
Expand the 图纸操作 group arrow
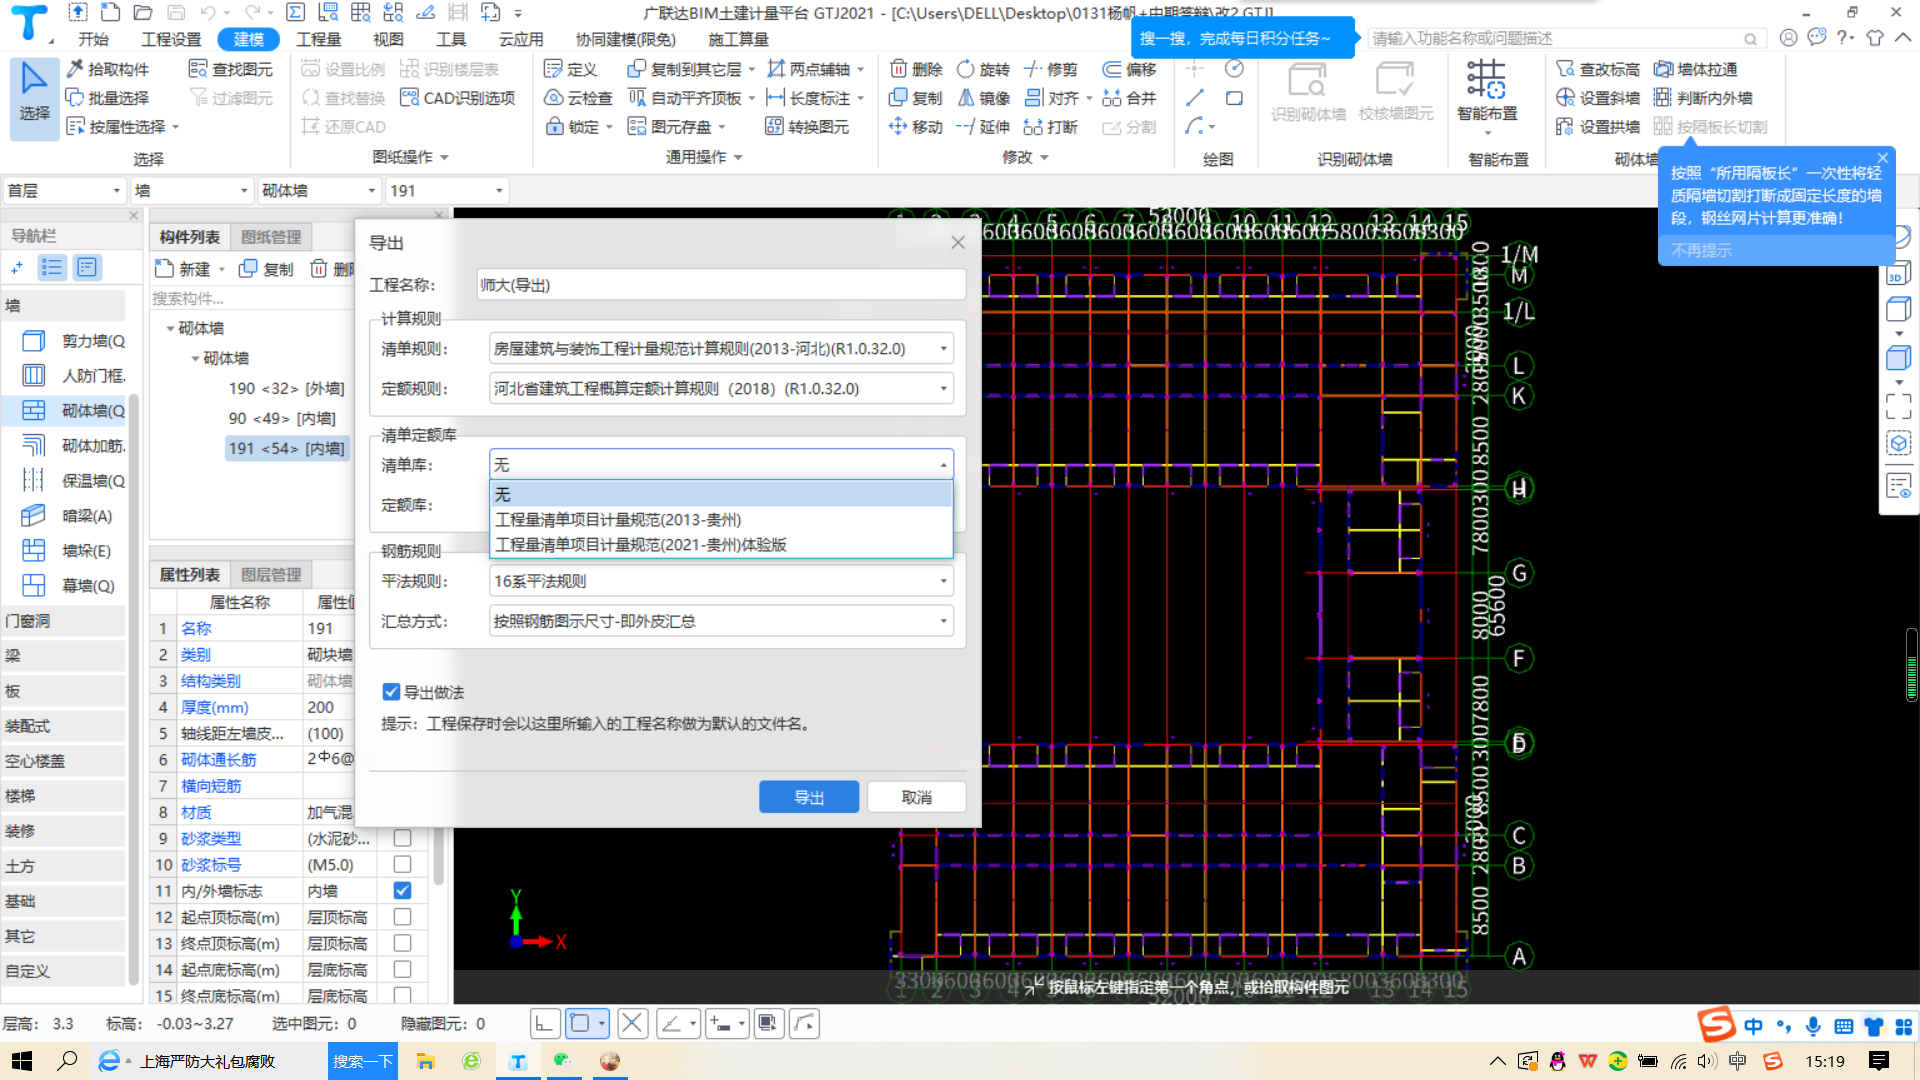point(444,158)
